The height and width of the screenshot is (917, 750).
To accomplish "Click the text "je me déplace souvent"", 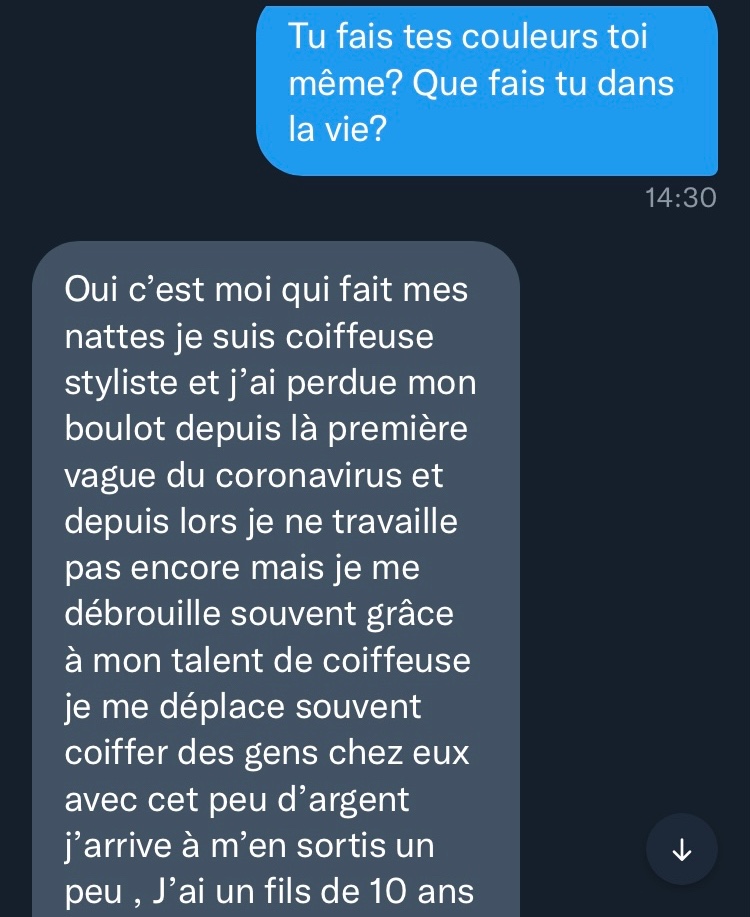I will tap(244, 707).
